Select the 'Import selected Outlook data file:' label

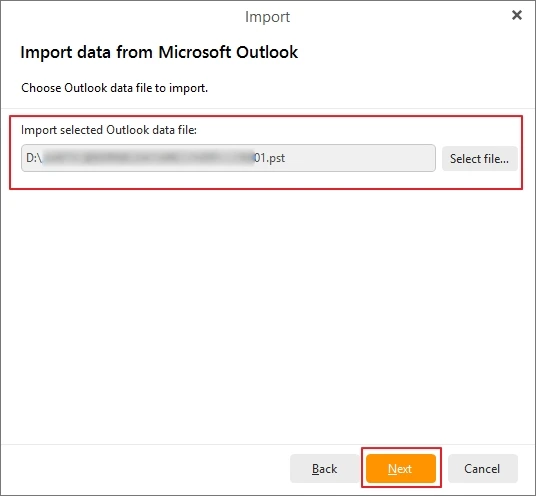pos(109,130)
